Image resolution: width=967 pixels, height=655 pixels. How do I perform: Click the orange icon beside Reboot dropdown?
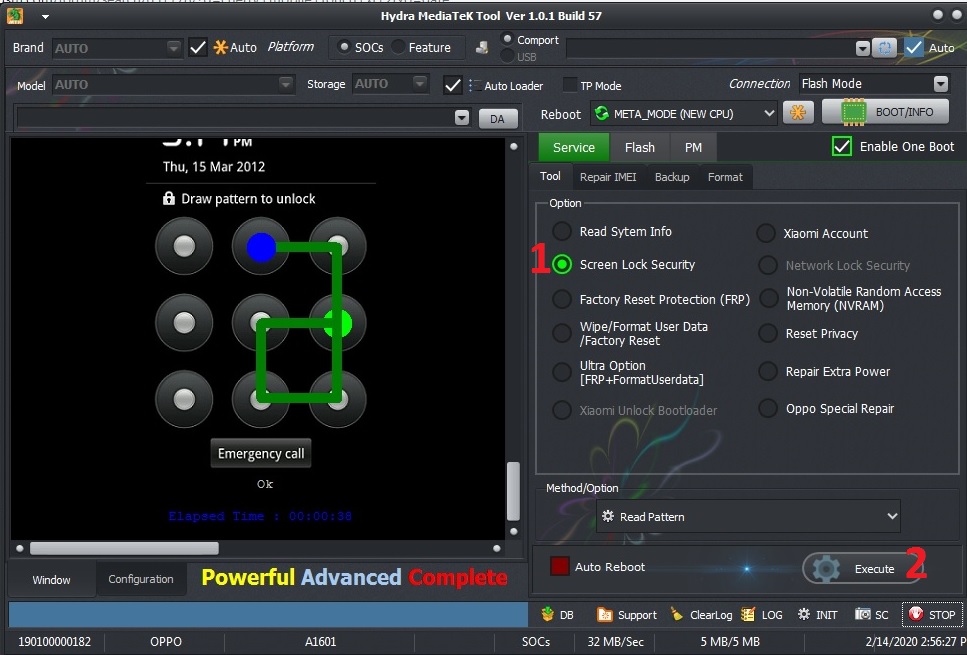(798, 113)
